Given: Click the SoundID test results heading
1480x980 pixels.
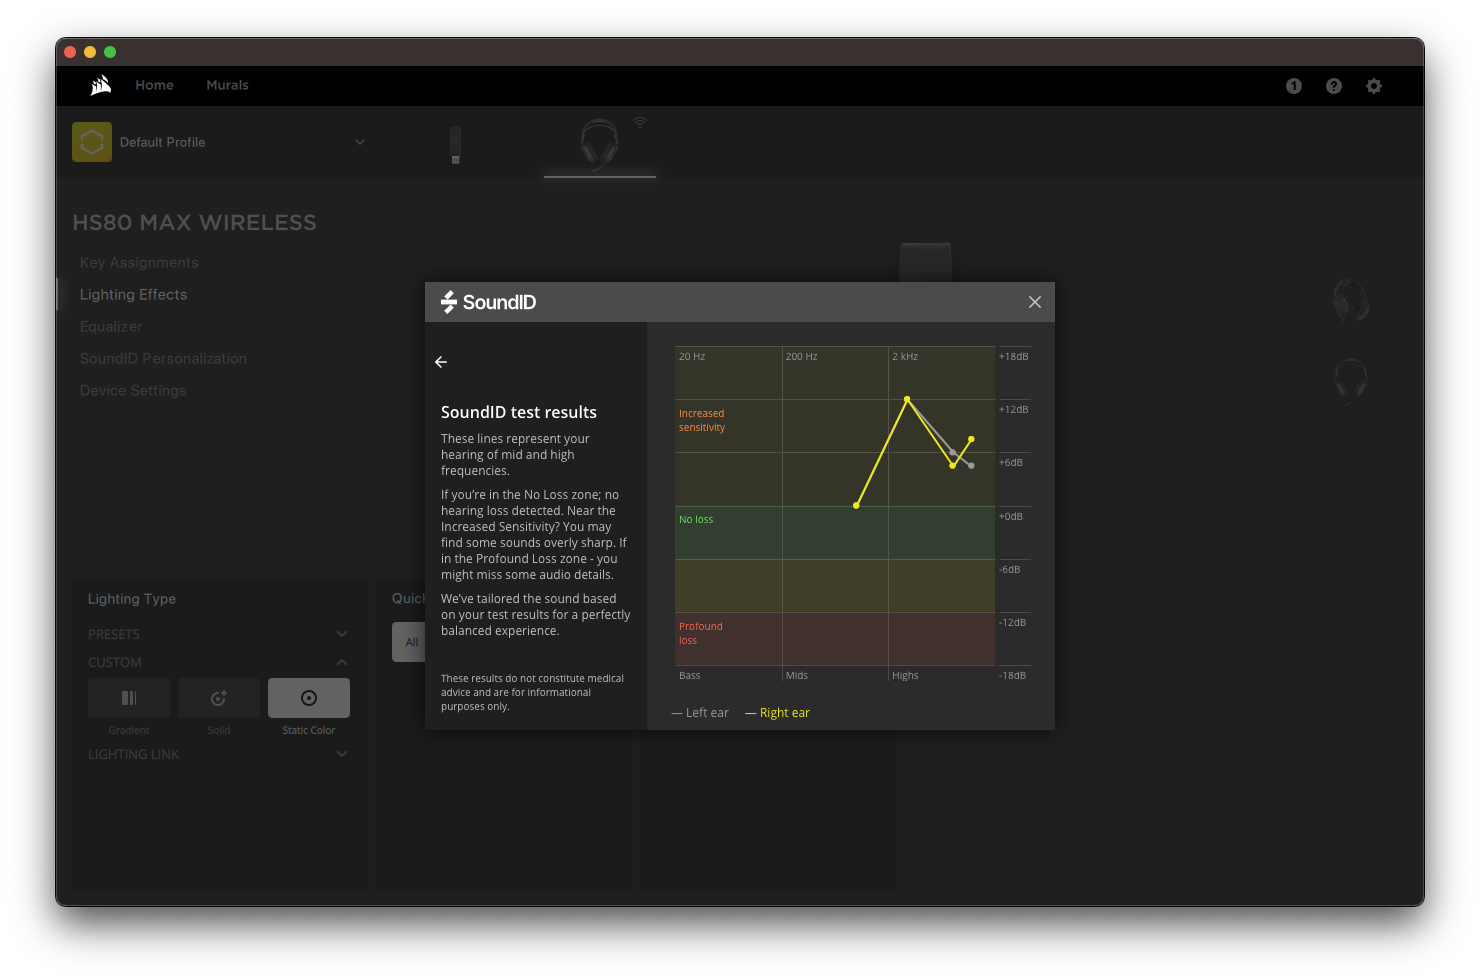Looking at the screenshot, I should [519, 412].
